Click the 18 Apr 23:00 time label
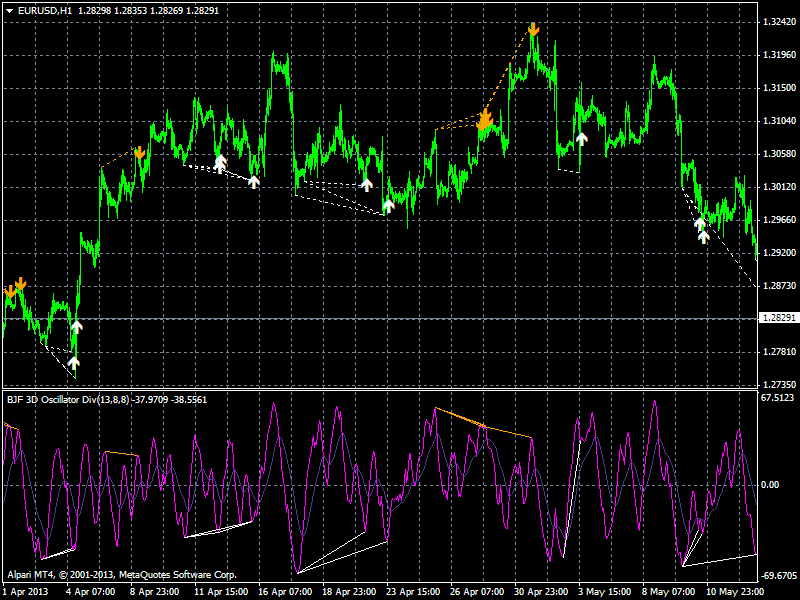Viewport: 800px width, 600px height. [x=349, y=592]
